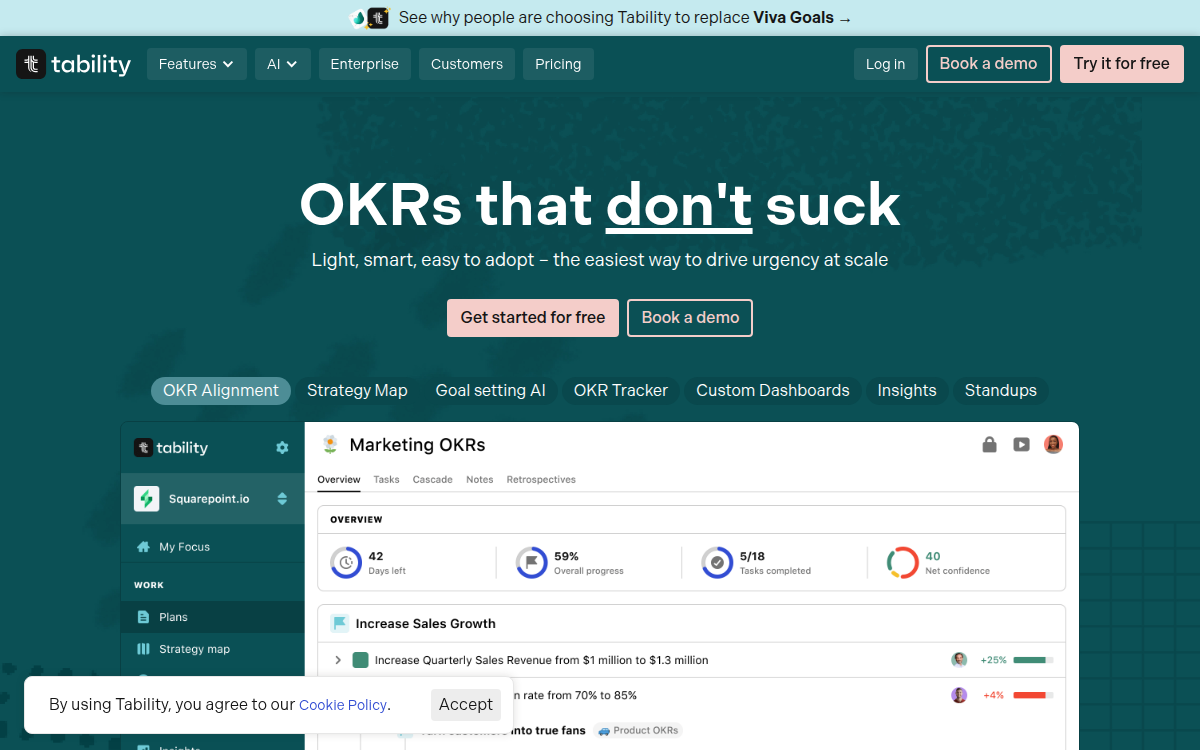Open the Cascade tab in Marketing OKRs
1200x750 pixels.
(433, 480)
